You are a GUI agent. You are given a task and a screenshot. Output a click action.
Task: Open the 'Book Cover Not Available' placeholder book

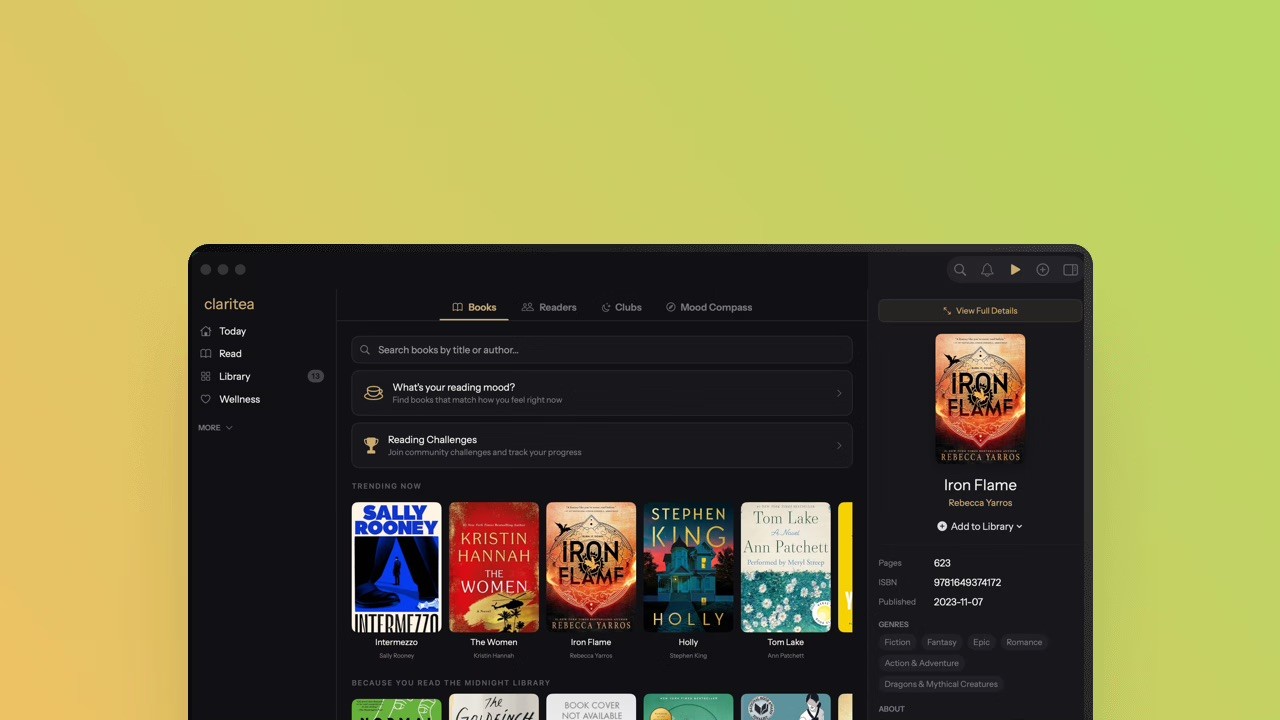591,707
